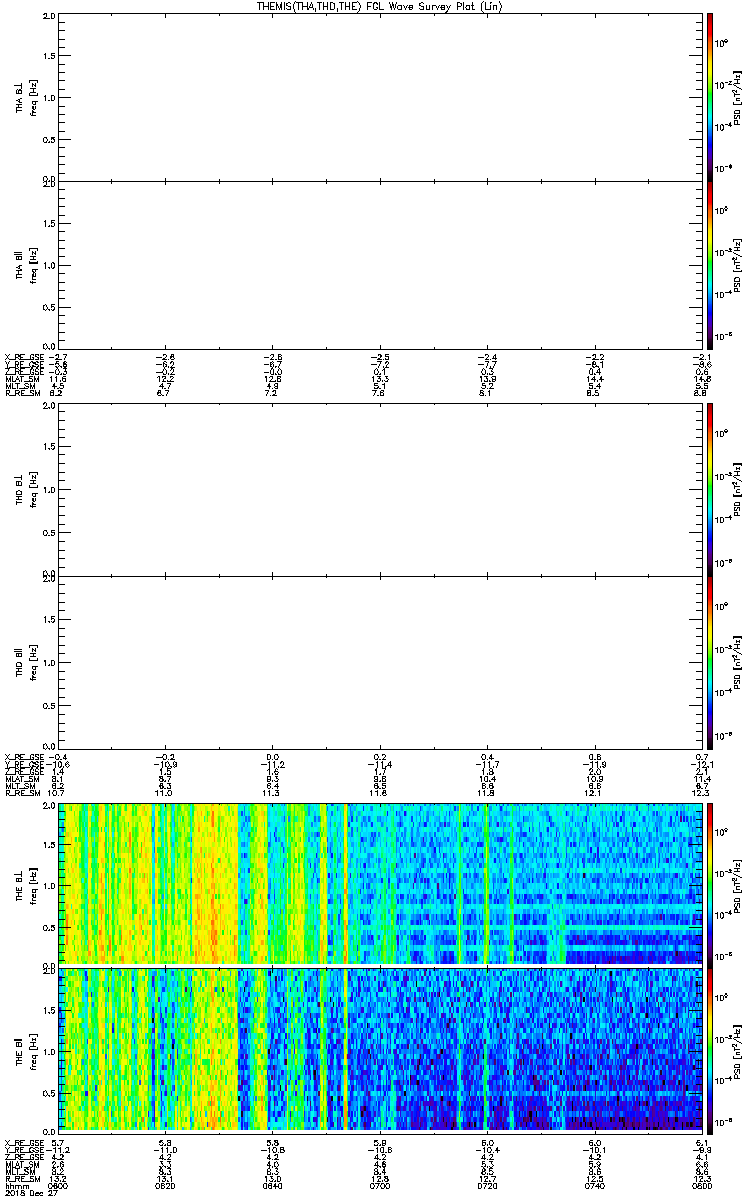Viewport: 750px width, 1200px height.
Task: Click the bright orange vertical stripe in THE BII
Action: click(x=345, y=1048)
